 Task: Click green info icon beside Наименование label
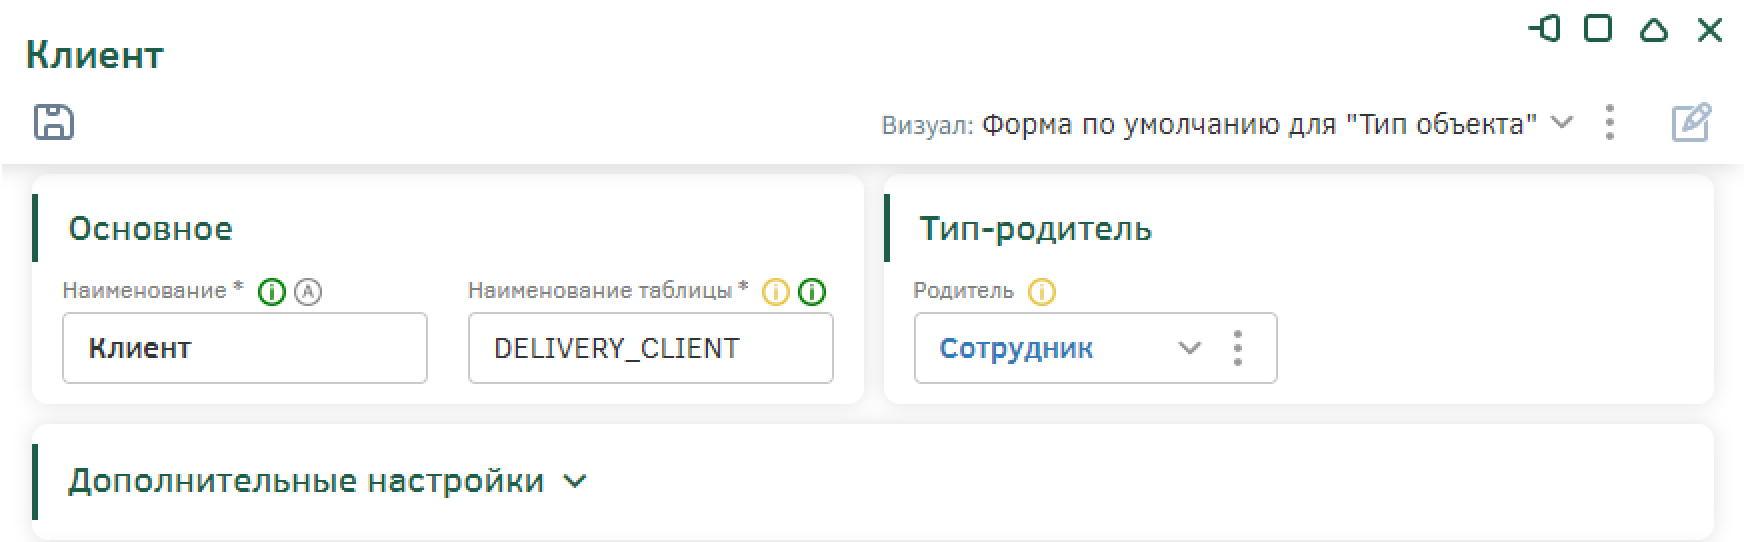(272, 292)
